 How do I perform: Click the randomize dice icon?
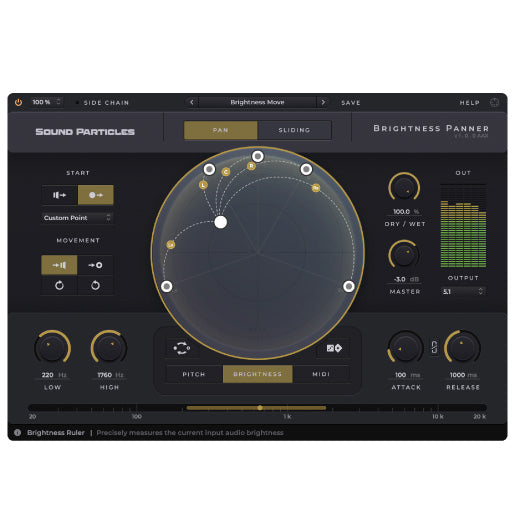click(x=334, y=348)
